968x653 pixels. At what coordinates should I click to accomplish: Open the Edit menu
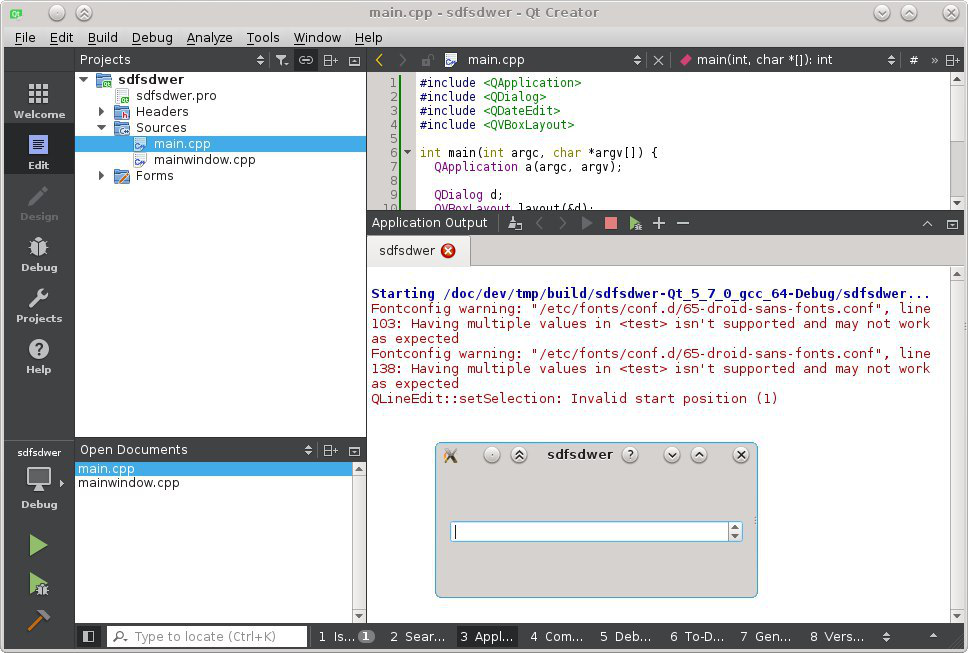pyautogui.click(x=61, y=38)
